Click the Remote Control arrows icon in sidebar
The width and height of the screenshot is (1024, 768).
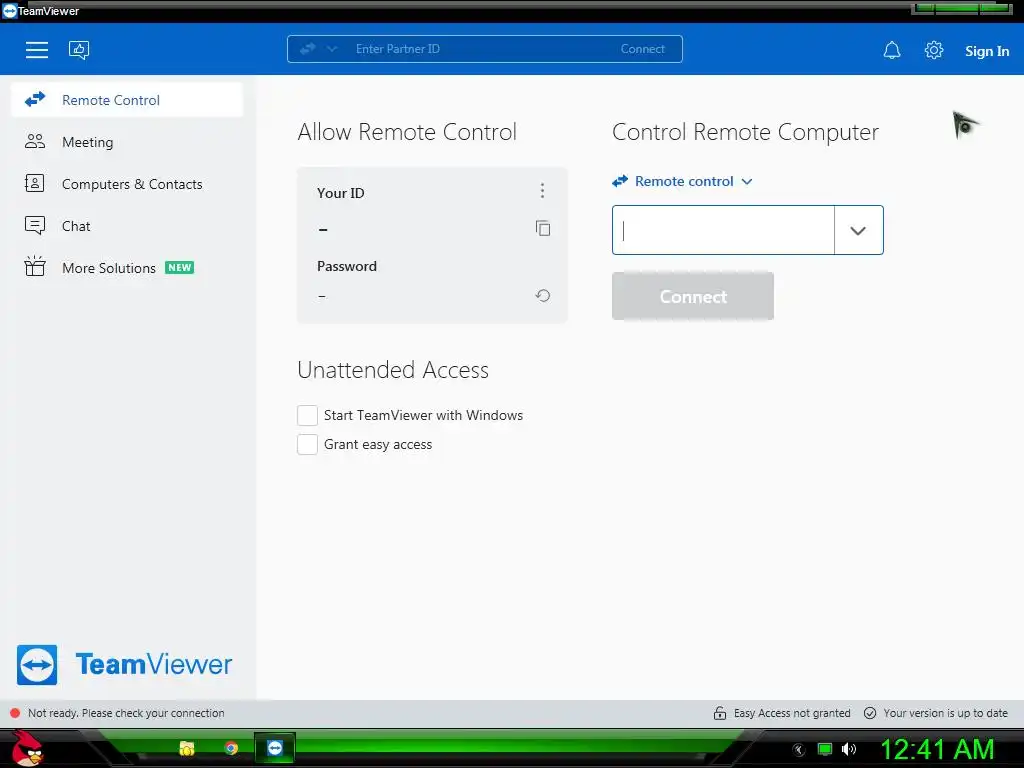point(35,99)
